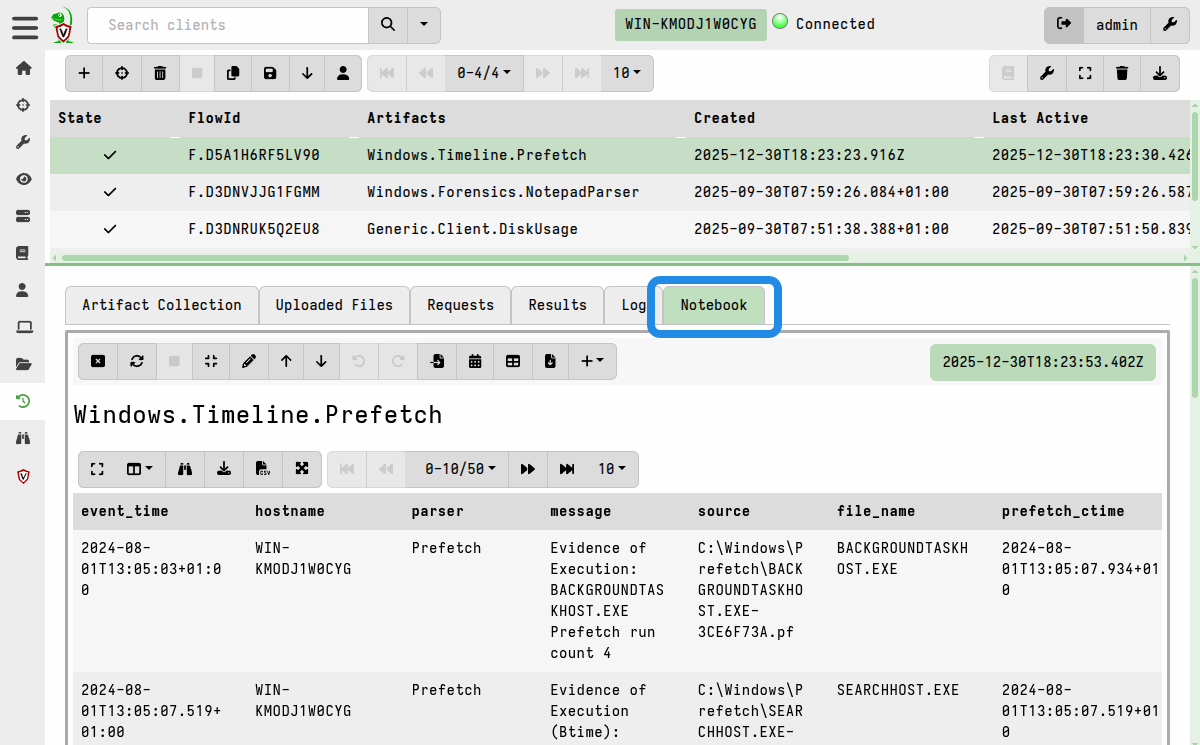Delete the notebook cell with the X icon

[x=97, y=361]
